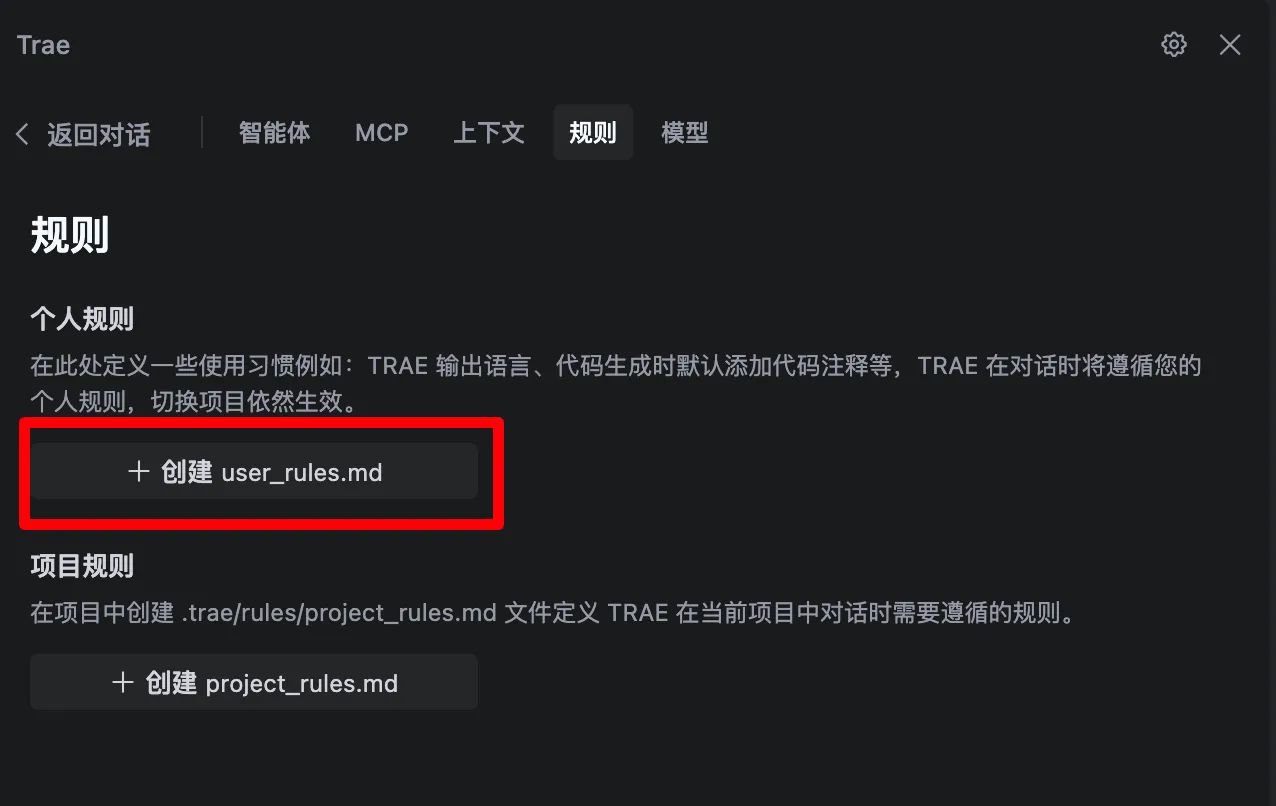
Task: Click the 个人规则 section heading
Action: tap(82, 320)
